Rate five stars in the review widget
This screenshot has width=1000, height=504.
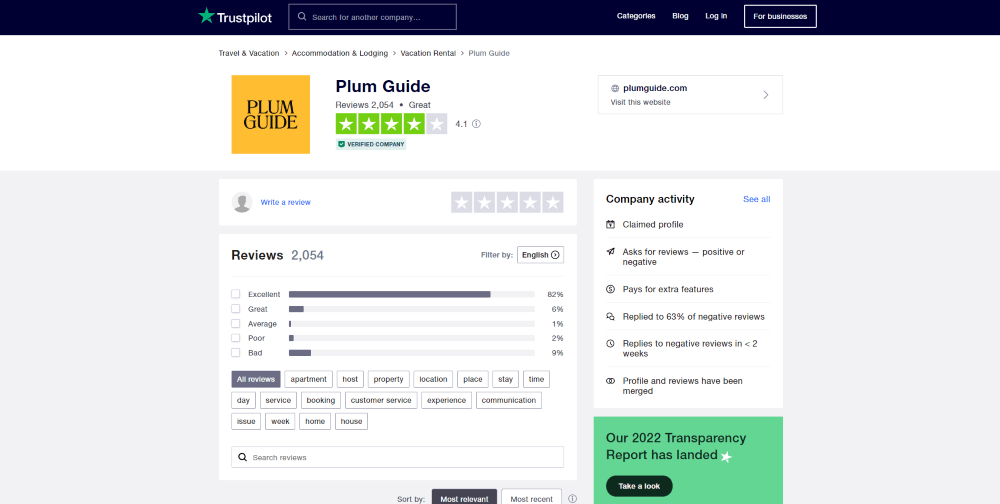point(553,202)
